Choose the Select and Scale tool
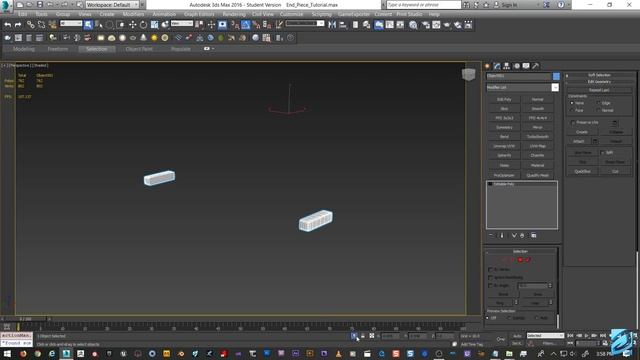Image resolution: width=640 pixels, height=360 pixels. 154,25
